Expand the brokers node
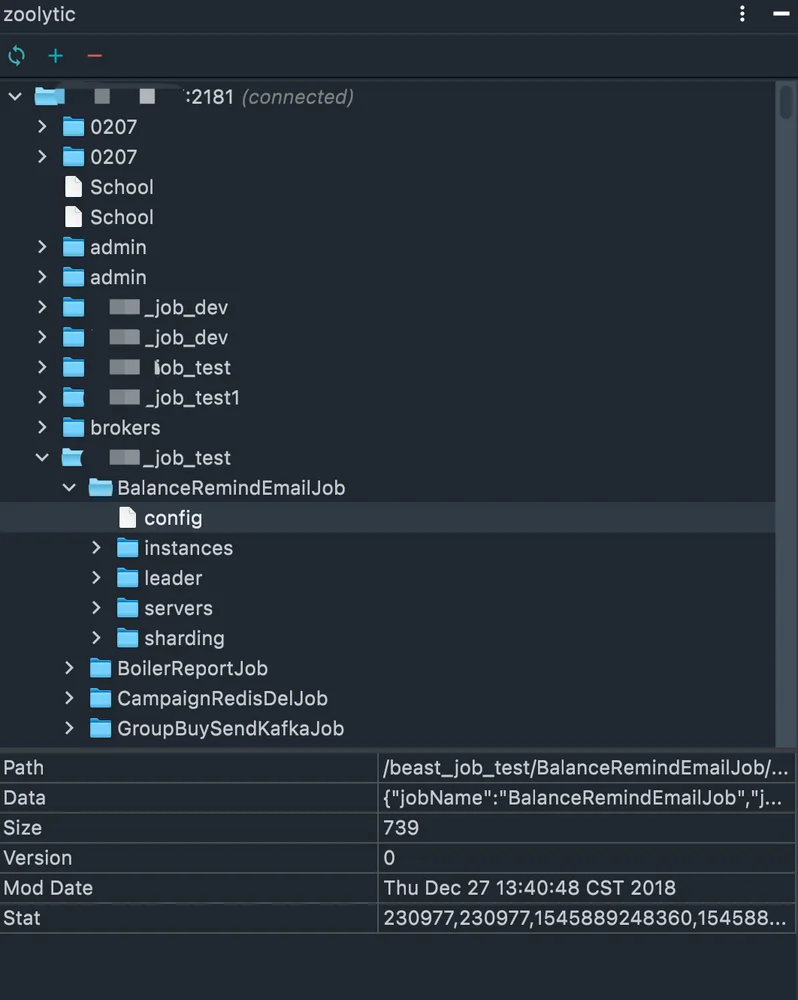This screenshot has width=798, height=1000. click(x=42, y=427)
